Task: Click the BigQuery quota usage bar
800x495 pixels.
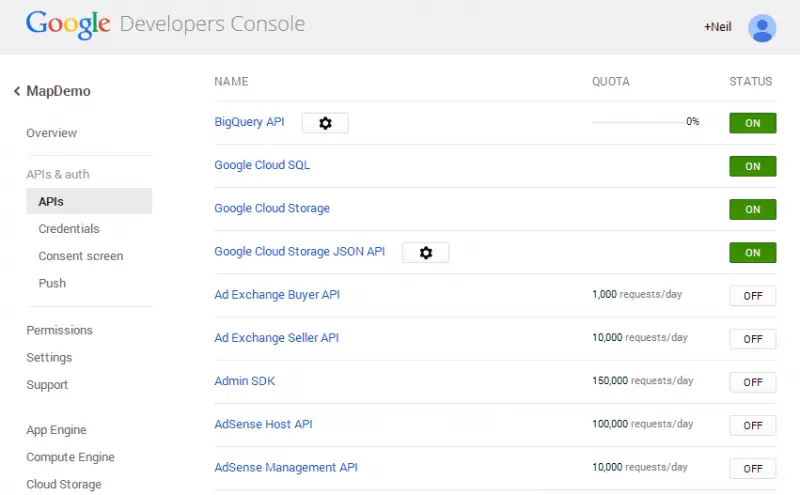Action: coord(637,122)
